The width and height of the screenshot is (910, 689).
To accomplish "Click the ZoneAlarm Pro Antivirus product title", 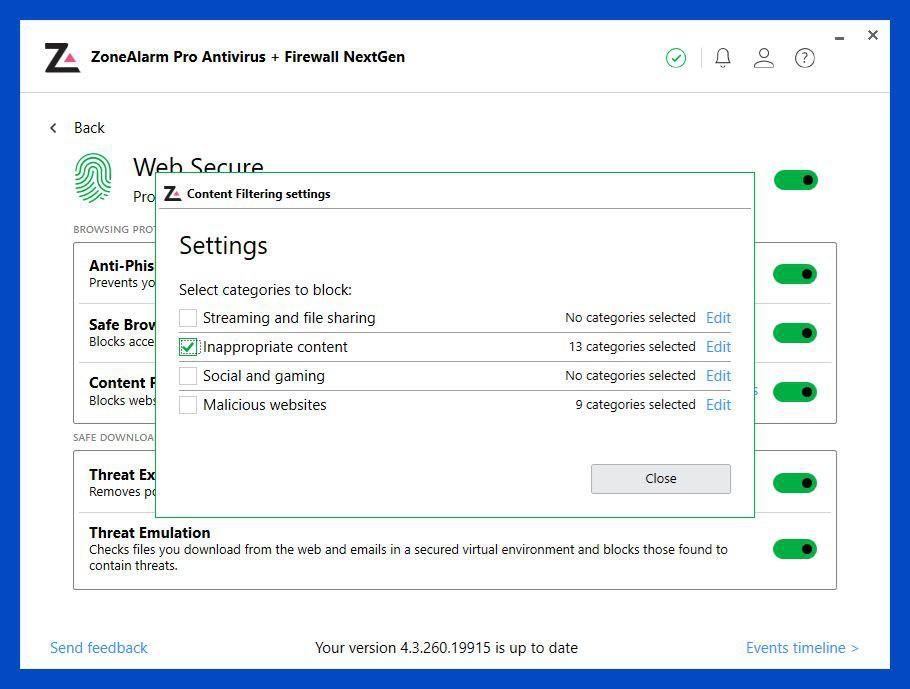I will click(248, 57).
